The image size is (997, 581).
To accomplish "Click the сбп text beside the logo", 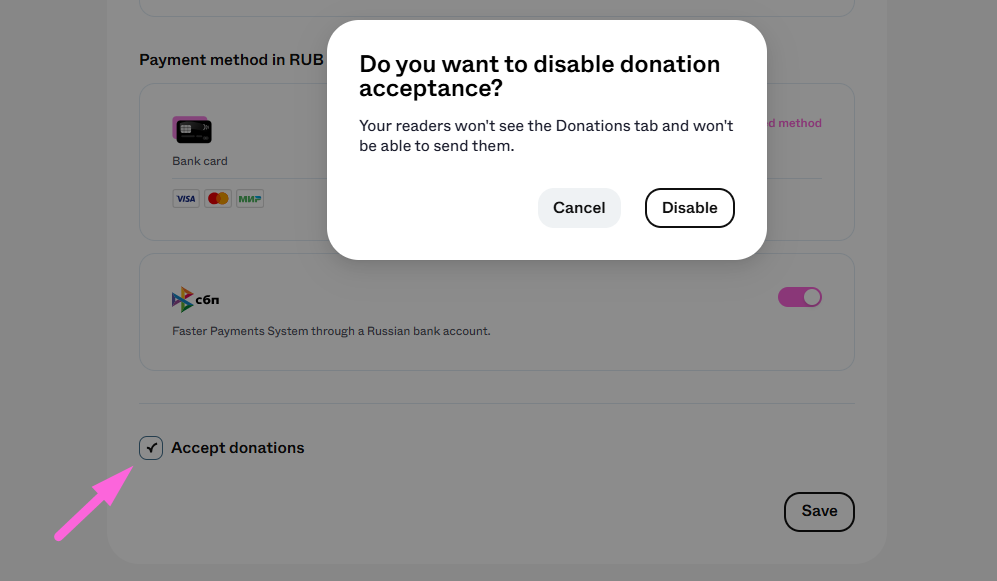I will coord(207,299).
